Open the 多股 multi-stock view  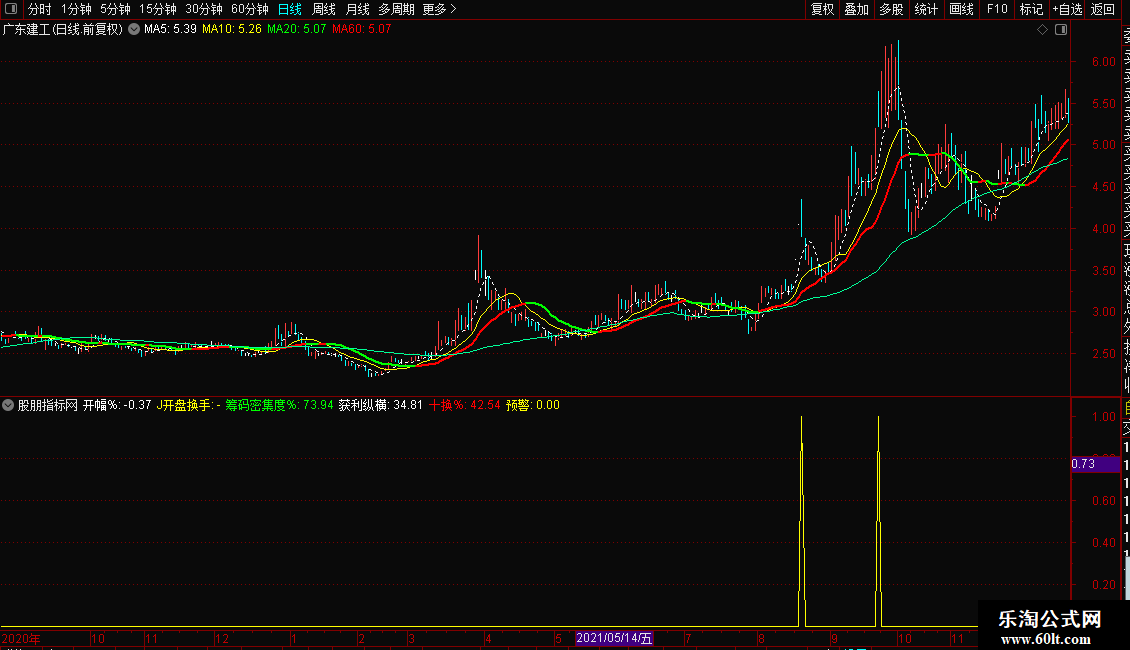(x=891, y=9)
